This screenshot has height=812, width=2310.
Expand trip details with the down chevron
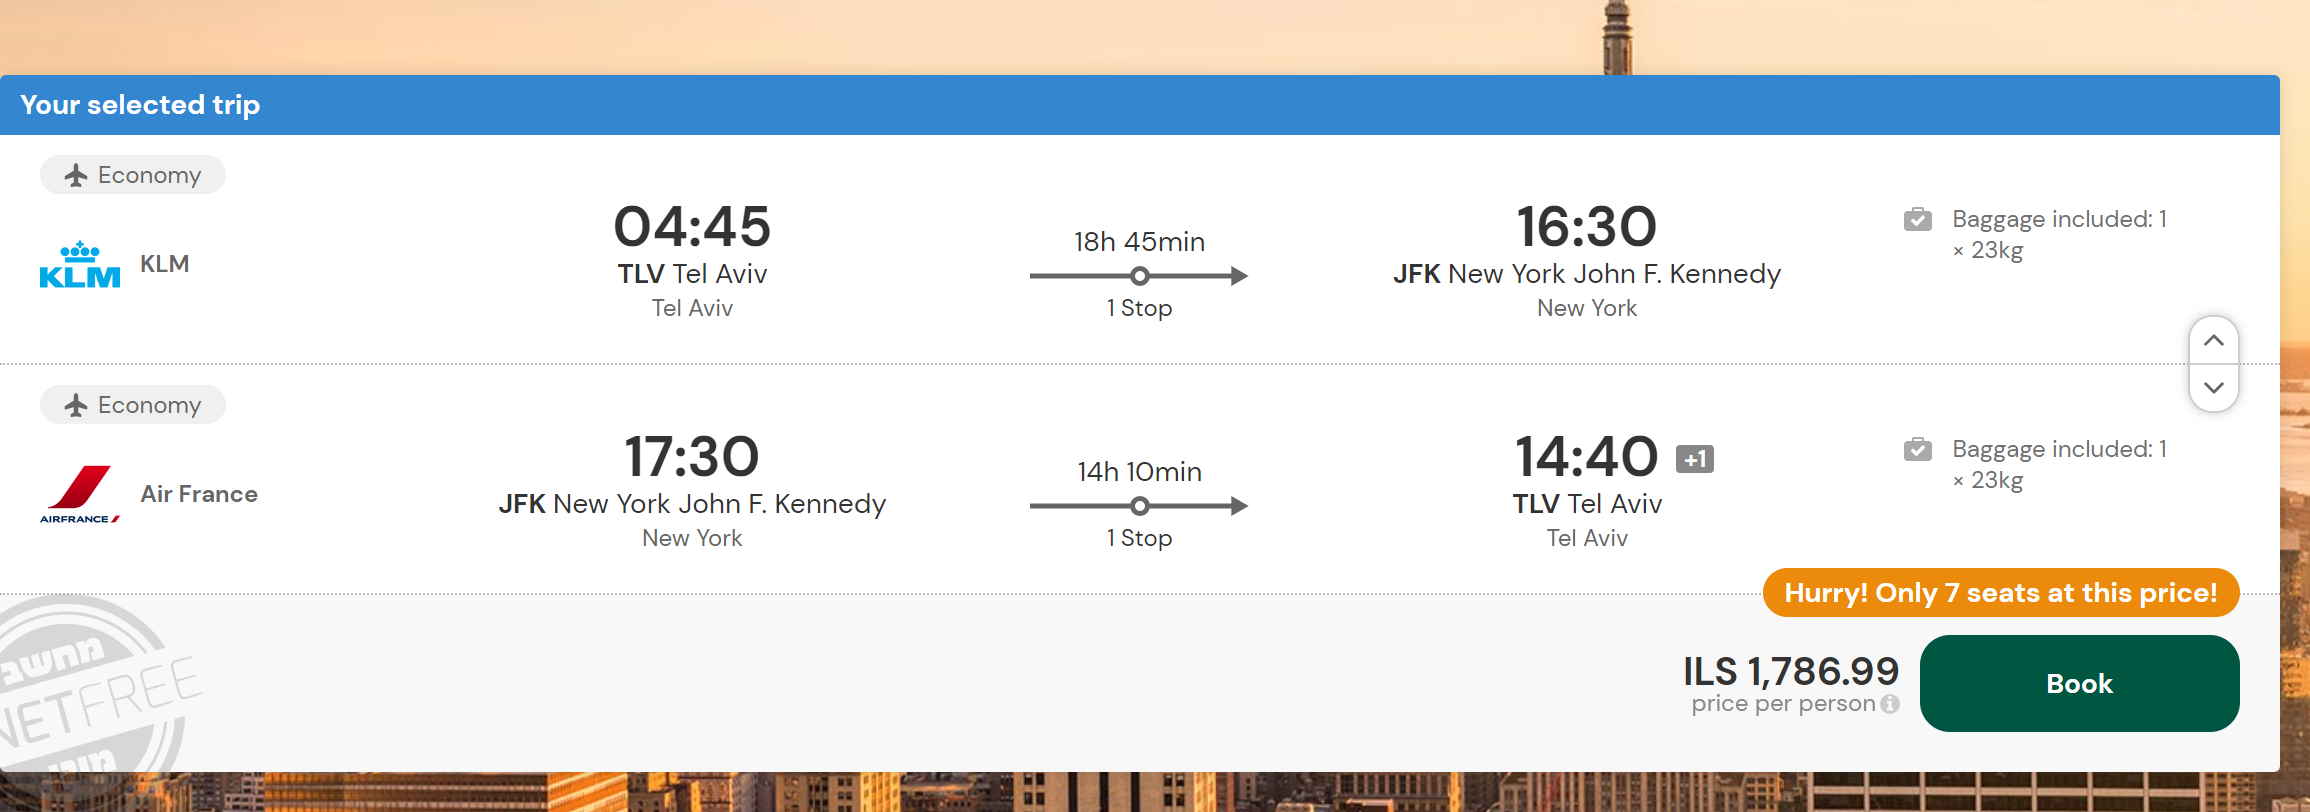[2213, 388]
